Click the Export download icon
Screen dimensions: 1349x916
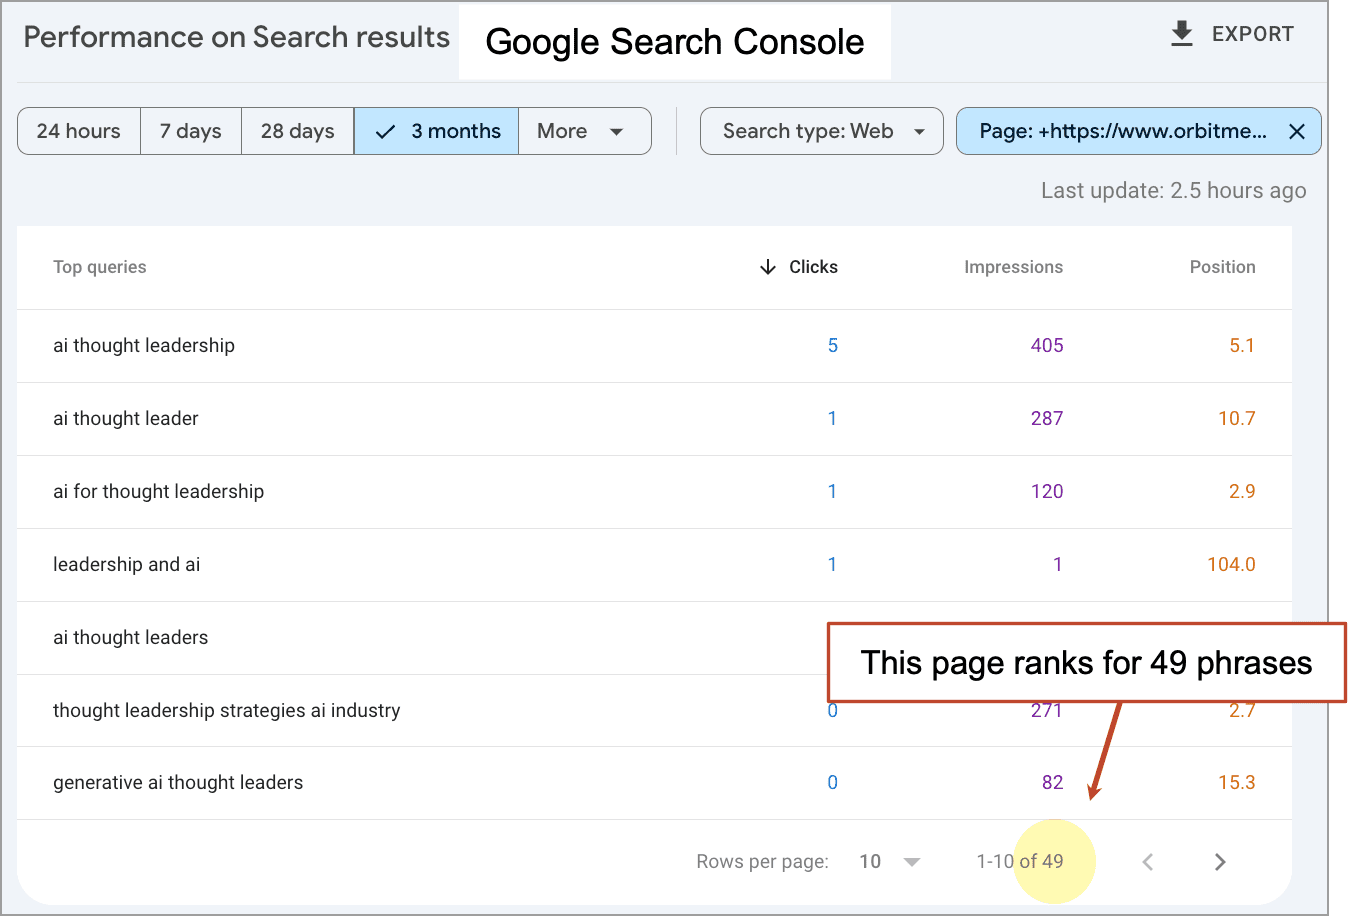pyautogui.click(x=1182, y=34)
